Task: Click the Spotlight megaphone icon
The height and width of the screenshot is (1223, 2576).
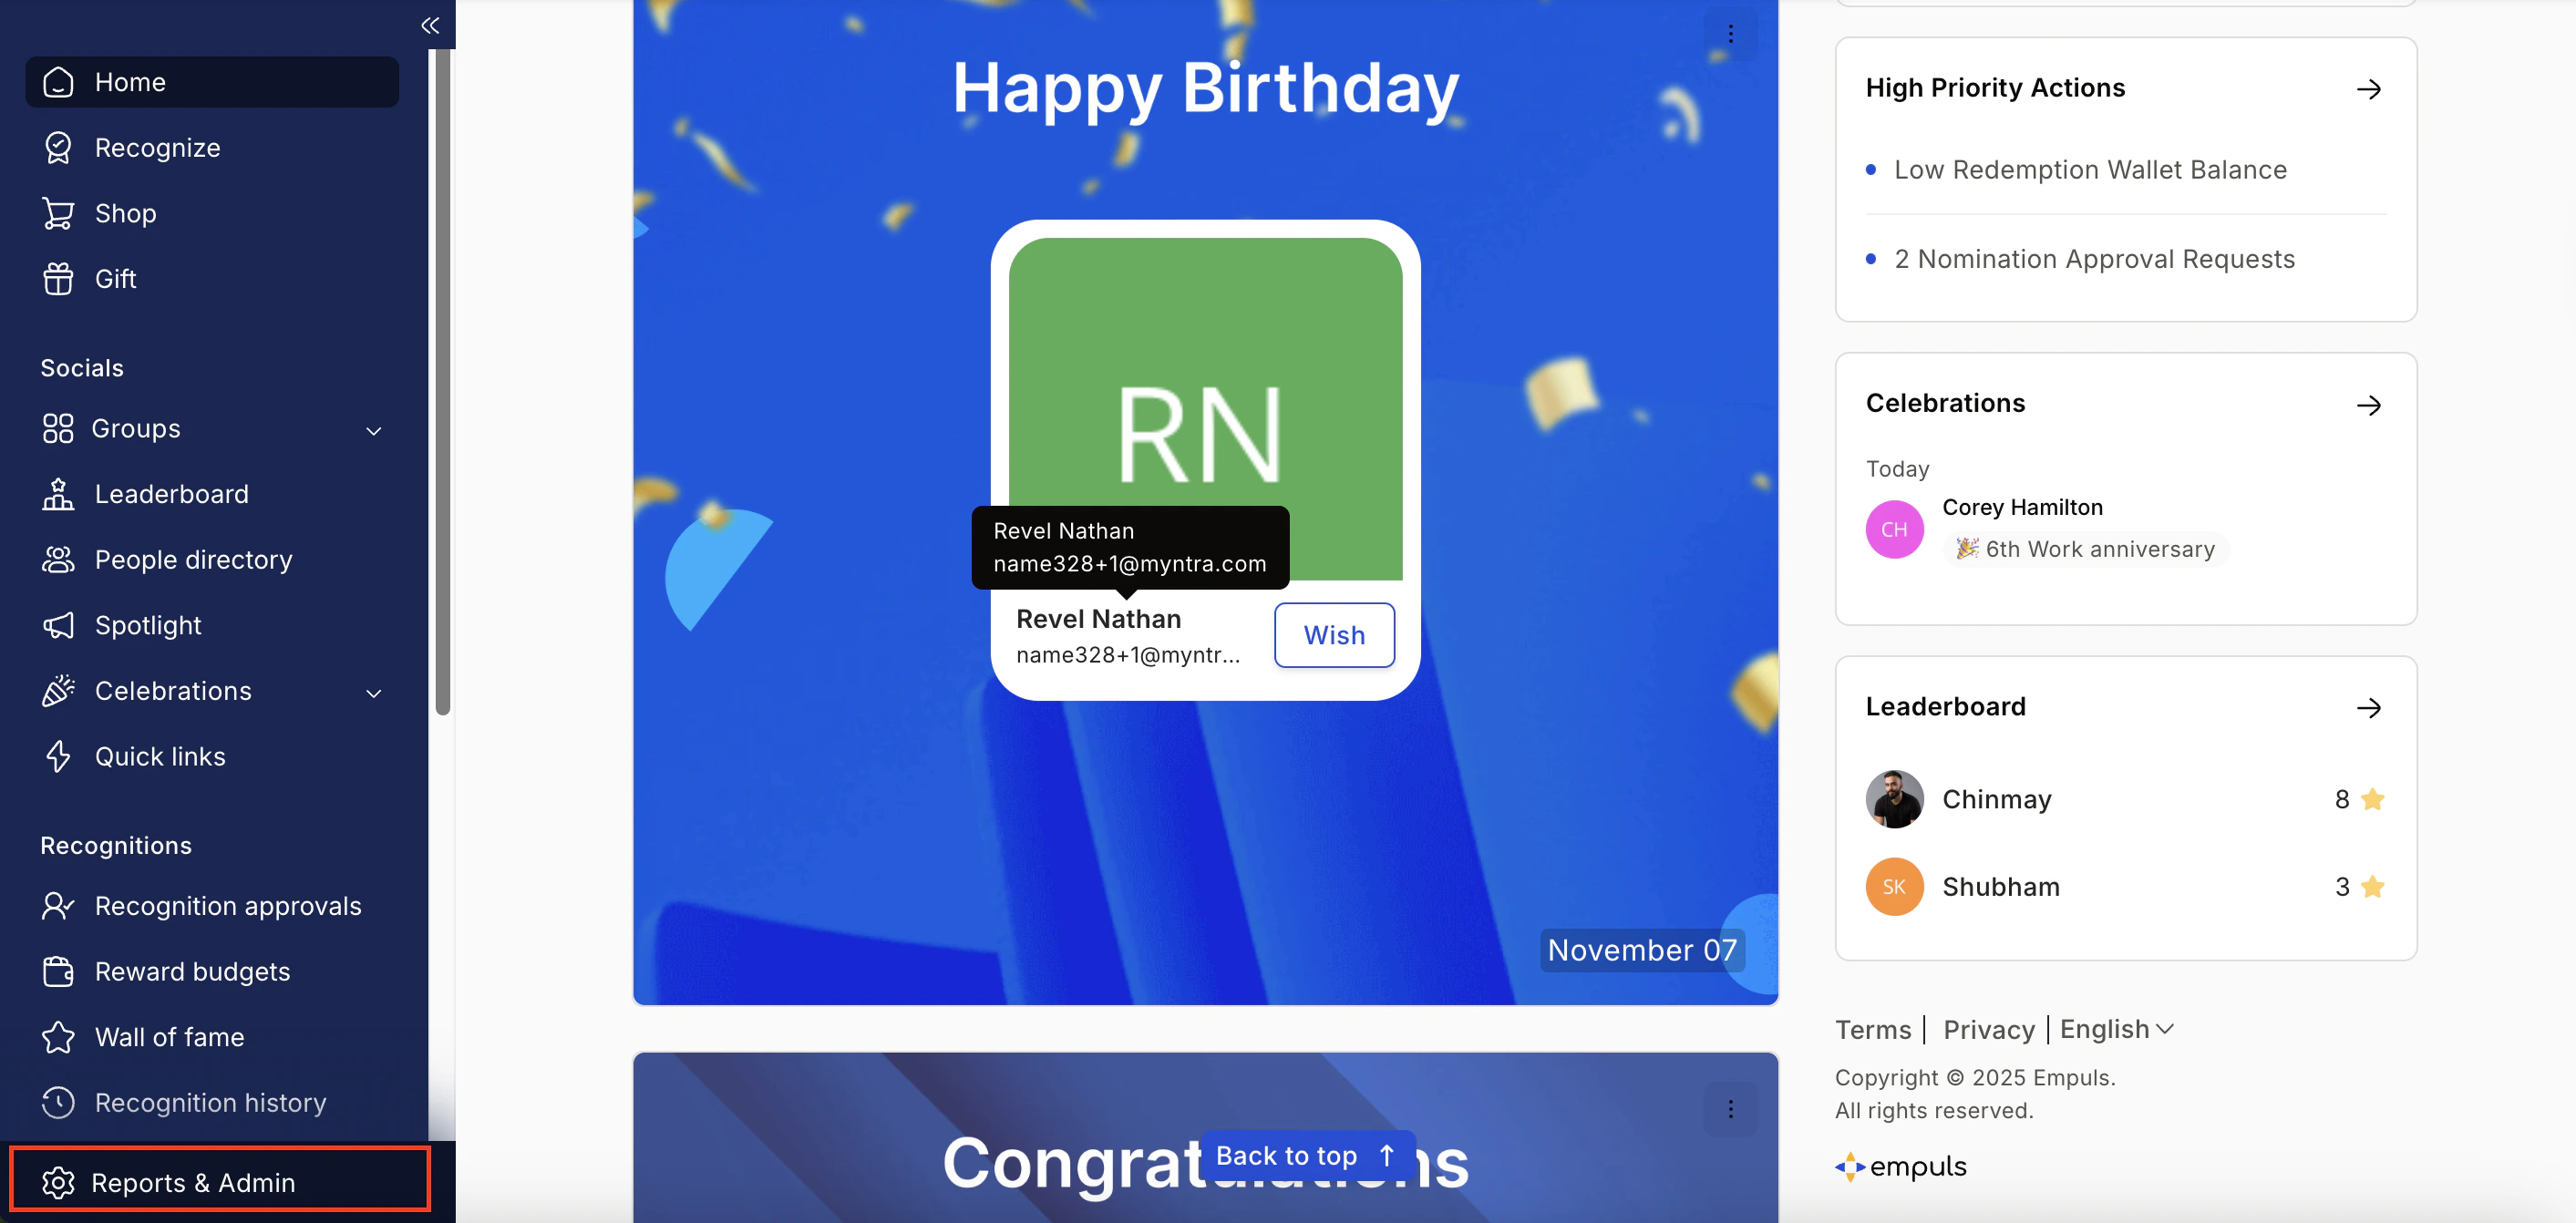Action: click(x=58, y=625)
